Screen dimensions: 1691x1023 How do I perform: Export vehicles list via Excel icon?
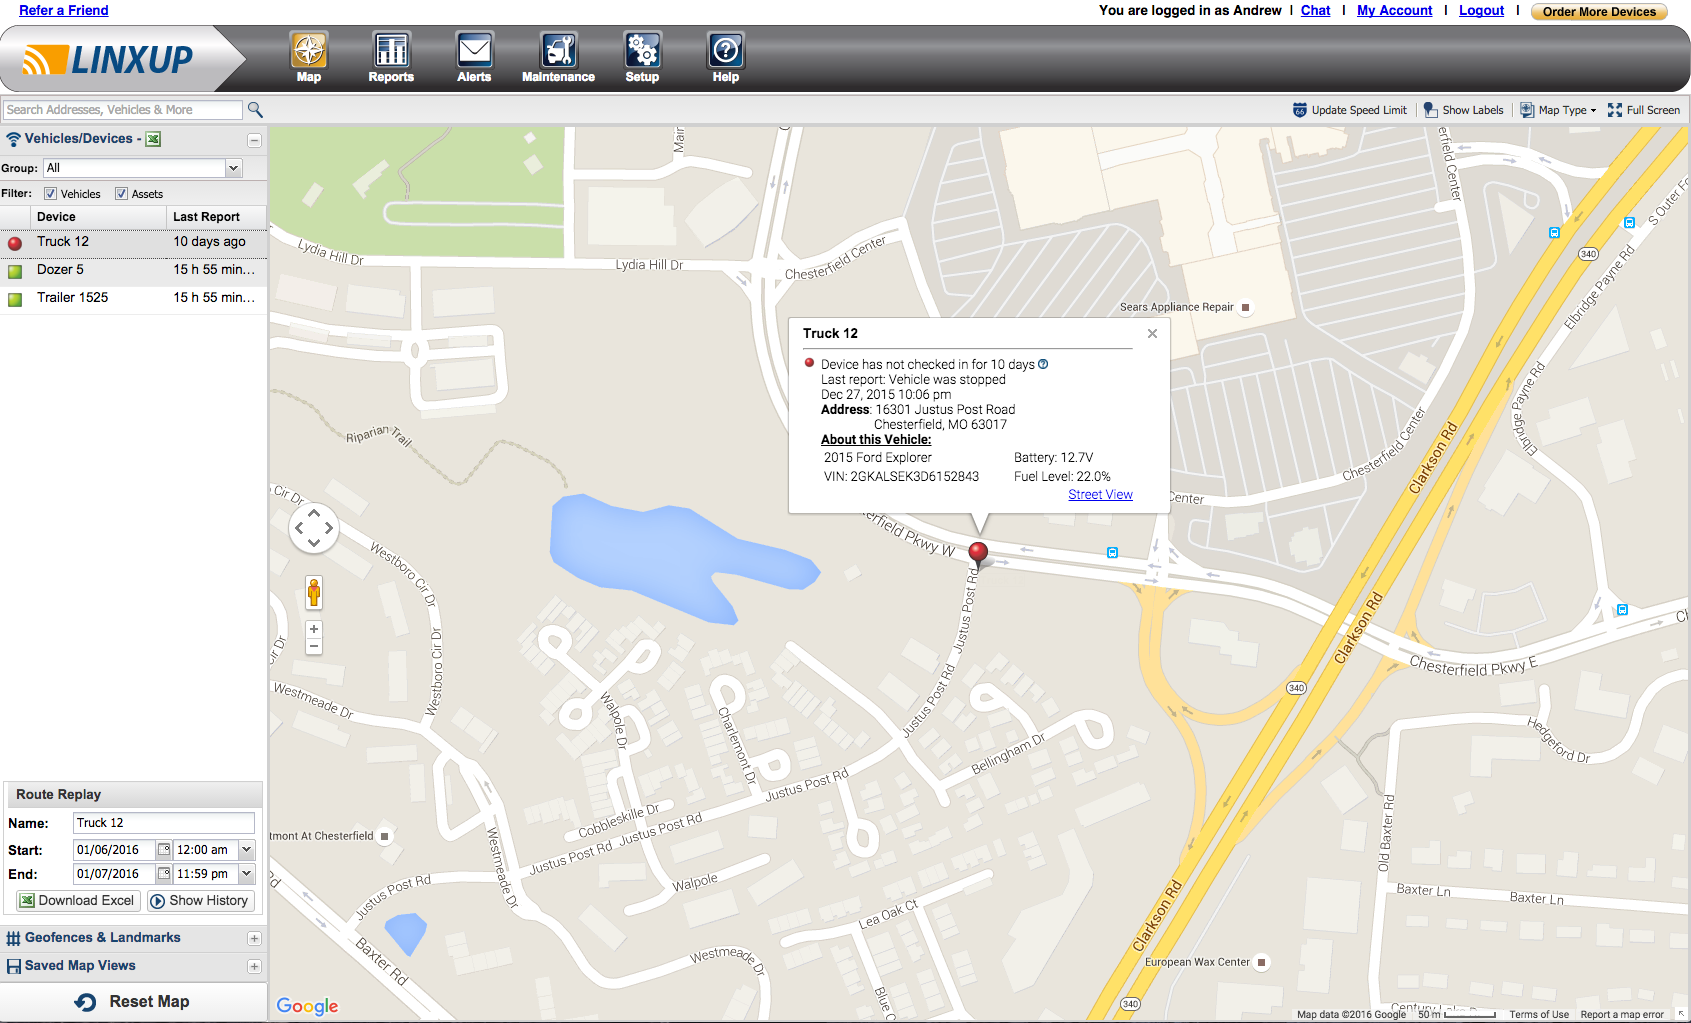pos(153,139)
